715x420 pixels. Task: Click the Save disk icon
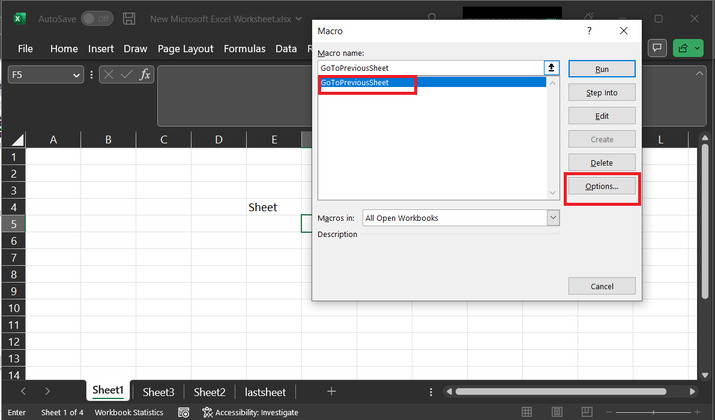point(129,19)
